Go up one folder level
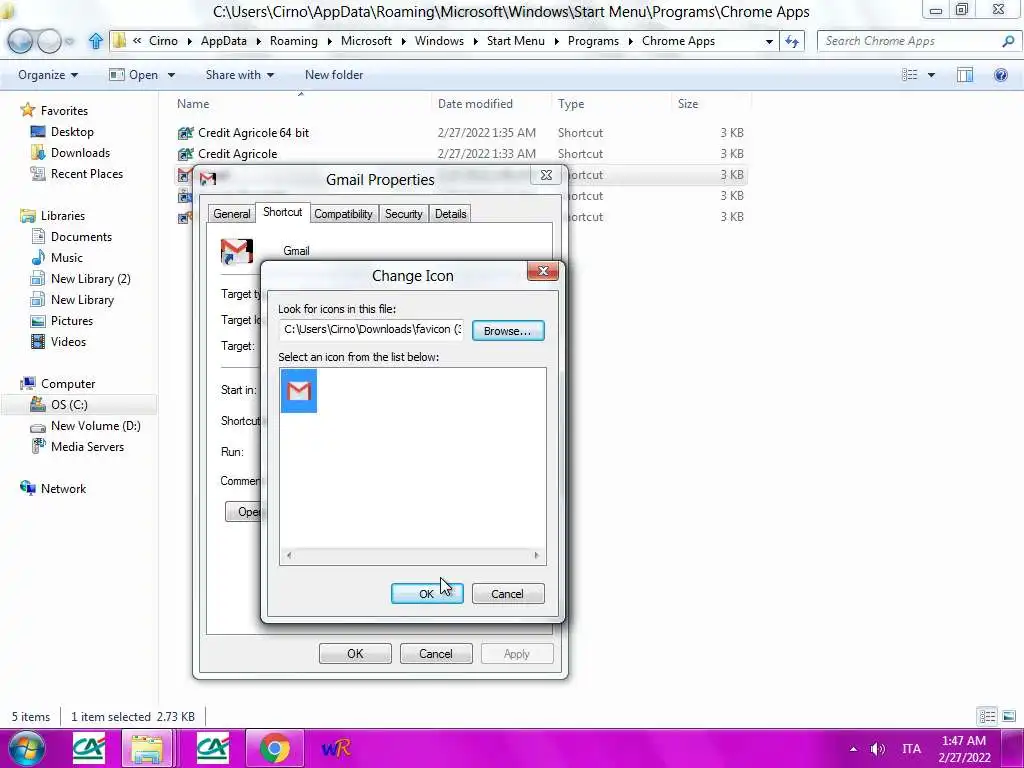 [95, 41]
